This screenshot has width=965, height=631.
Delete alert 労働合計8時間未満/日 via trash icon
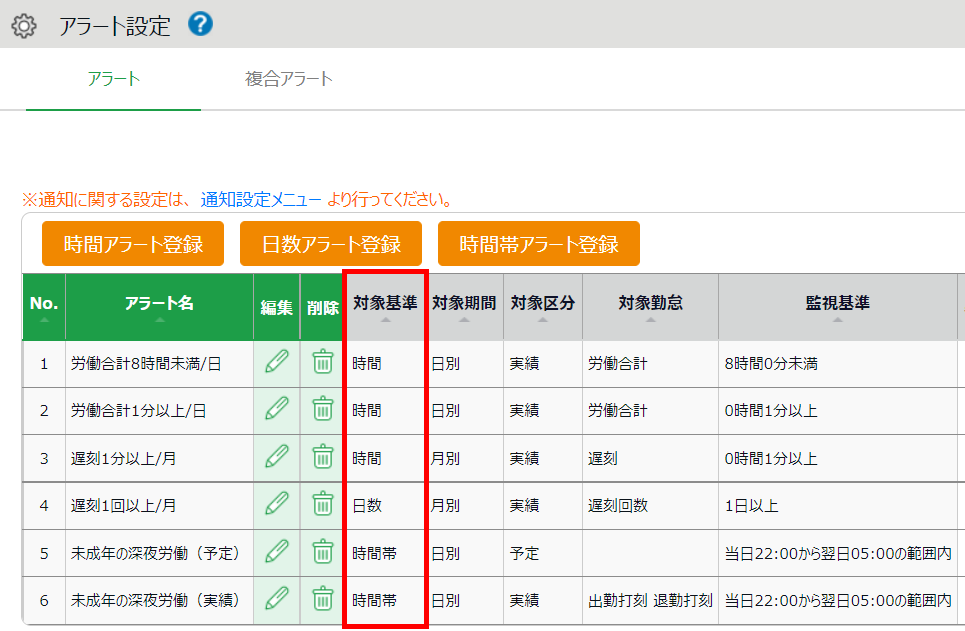click(x=322, y=361)
